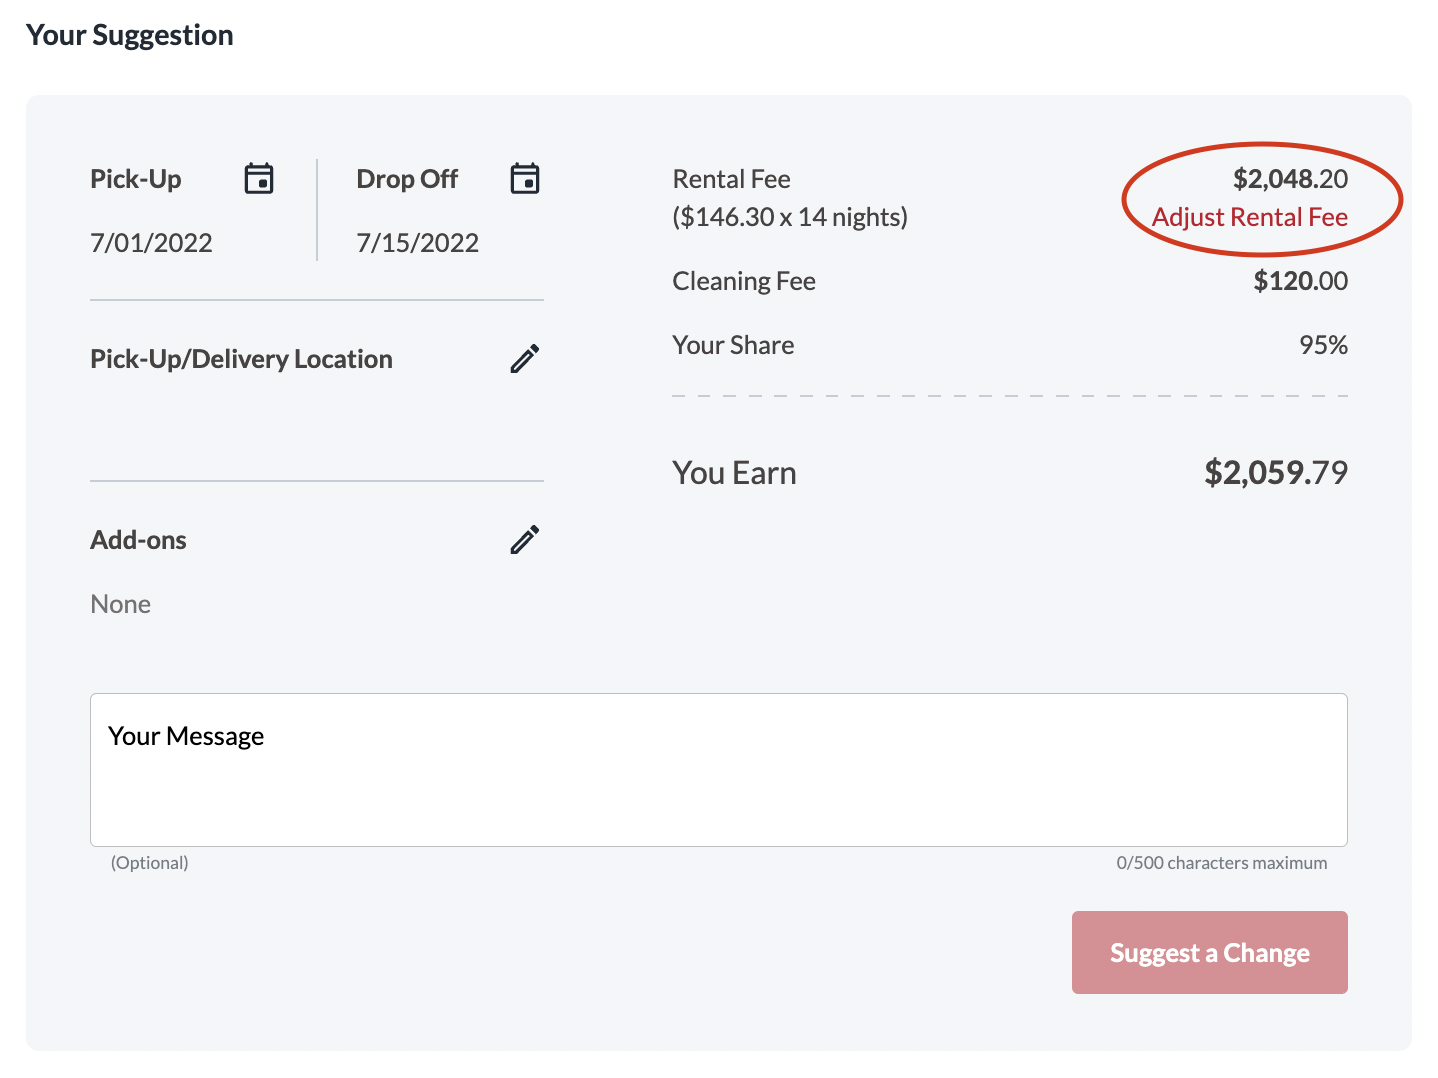Edit Pick-Up/Delivery Location via pencil icon
Image resolution: width=1438 pixels, height=1078 pixels.
(525, 359)
